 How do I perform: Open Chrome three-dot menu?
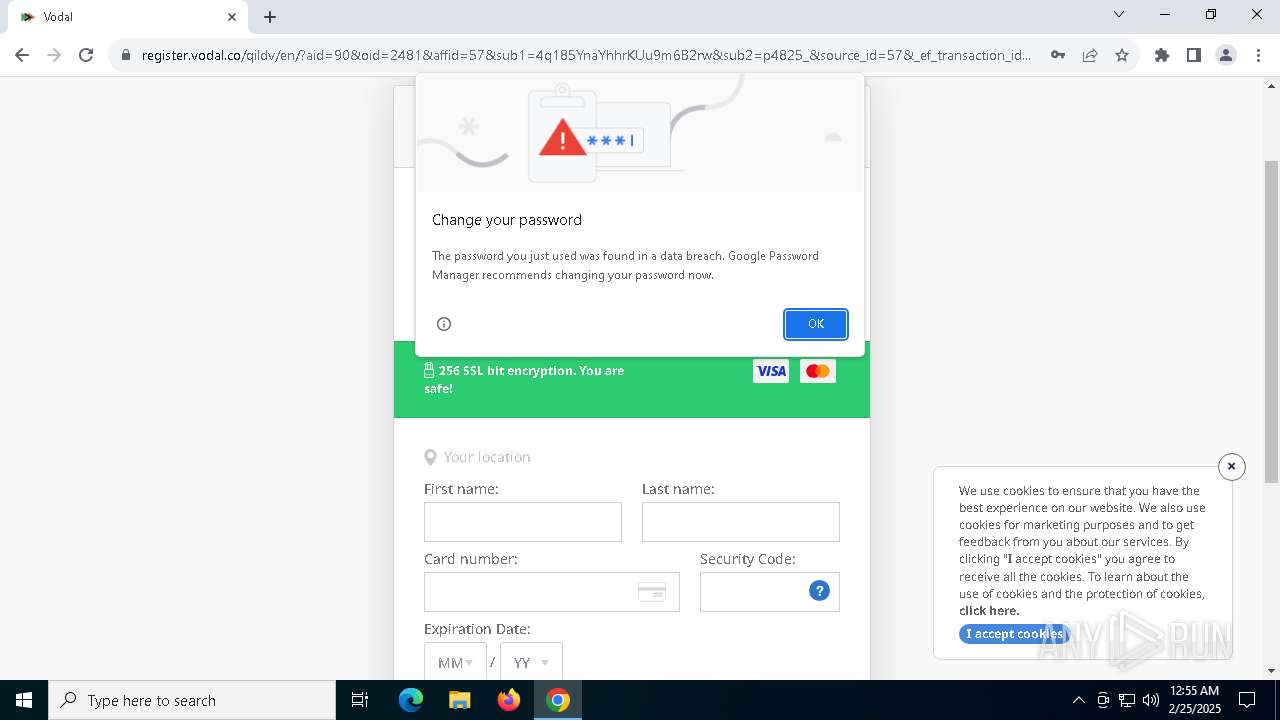coord(1258,55)
